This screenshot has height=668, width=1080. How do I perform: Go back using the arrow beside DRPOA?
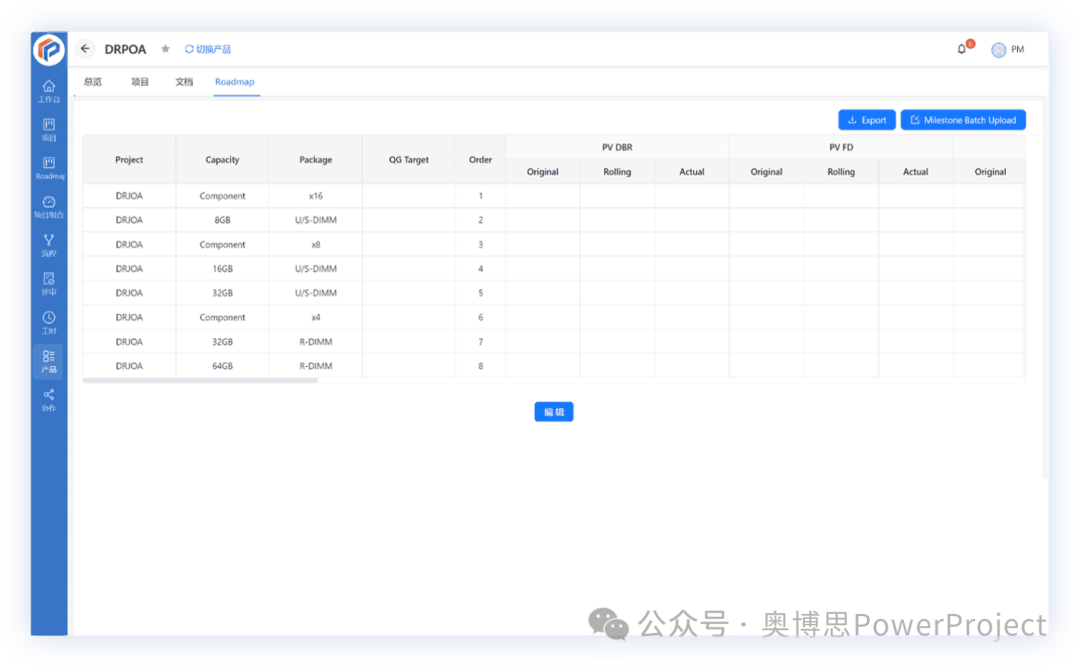(x=83, y=48)
